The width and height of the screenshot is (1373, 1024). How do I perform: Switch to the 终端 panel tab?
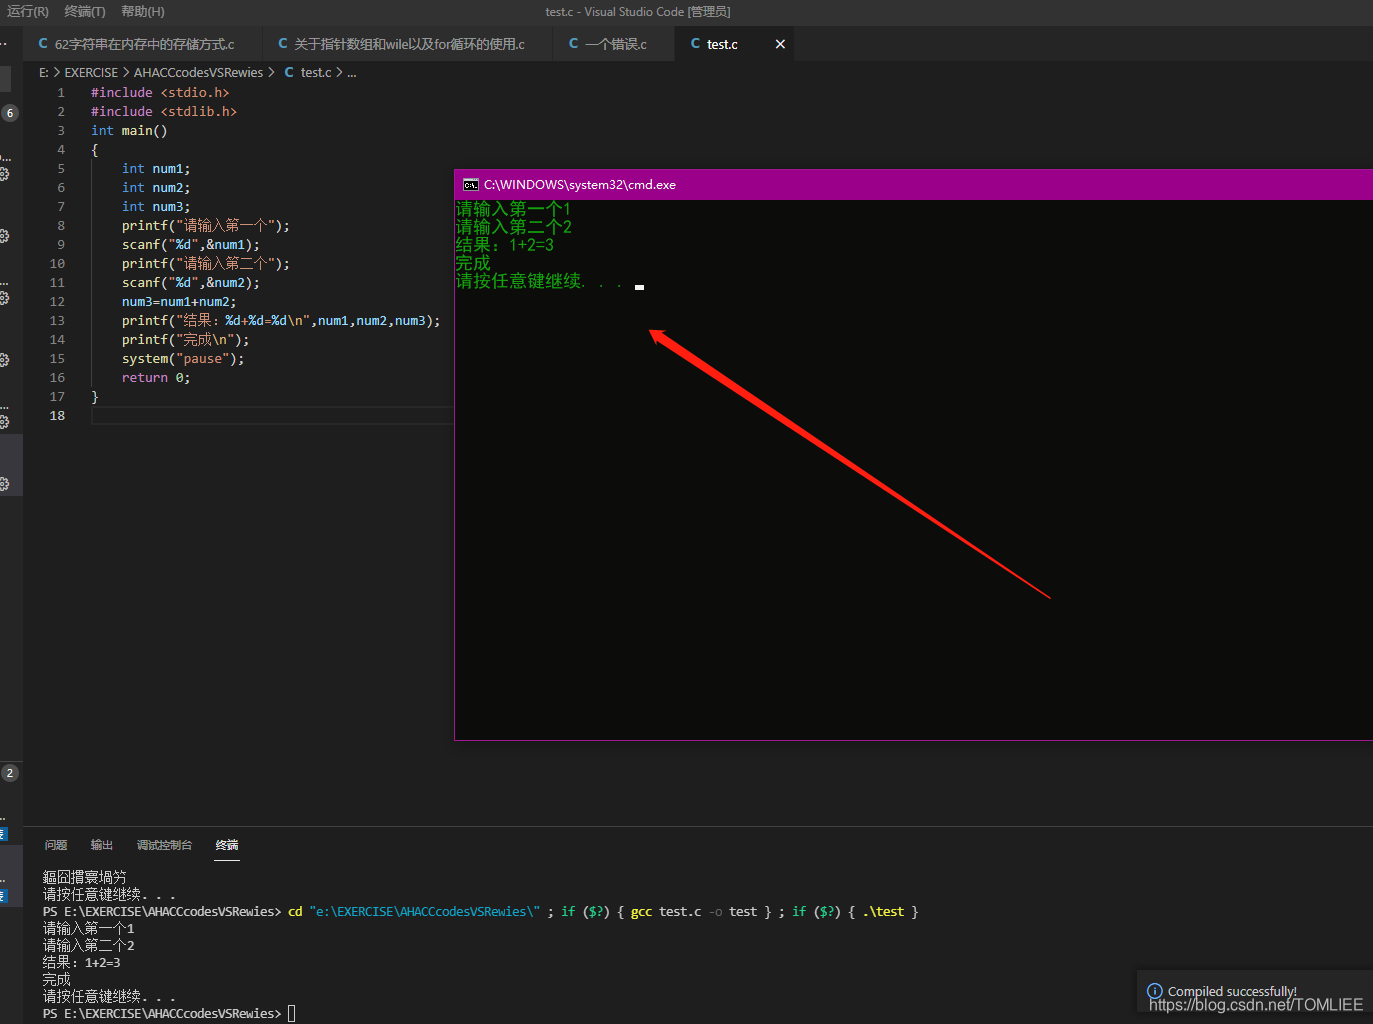(227, 845)
